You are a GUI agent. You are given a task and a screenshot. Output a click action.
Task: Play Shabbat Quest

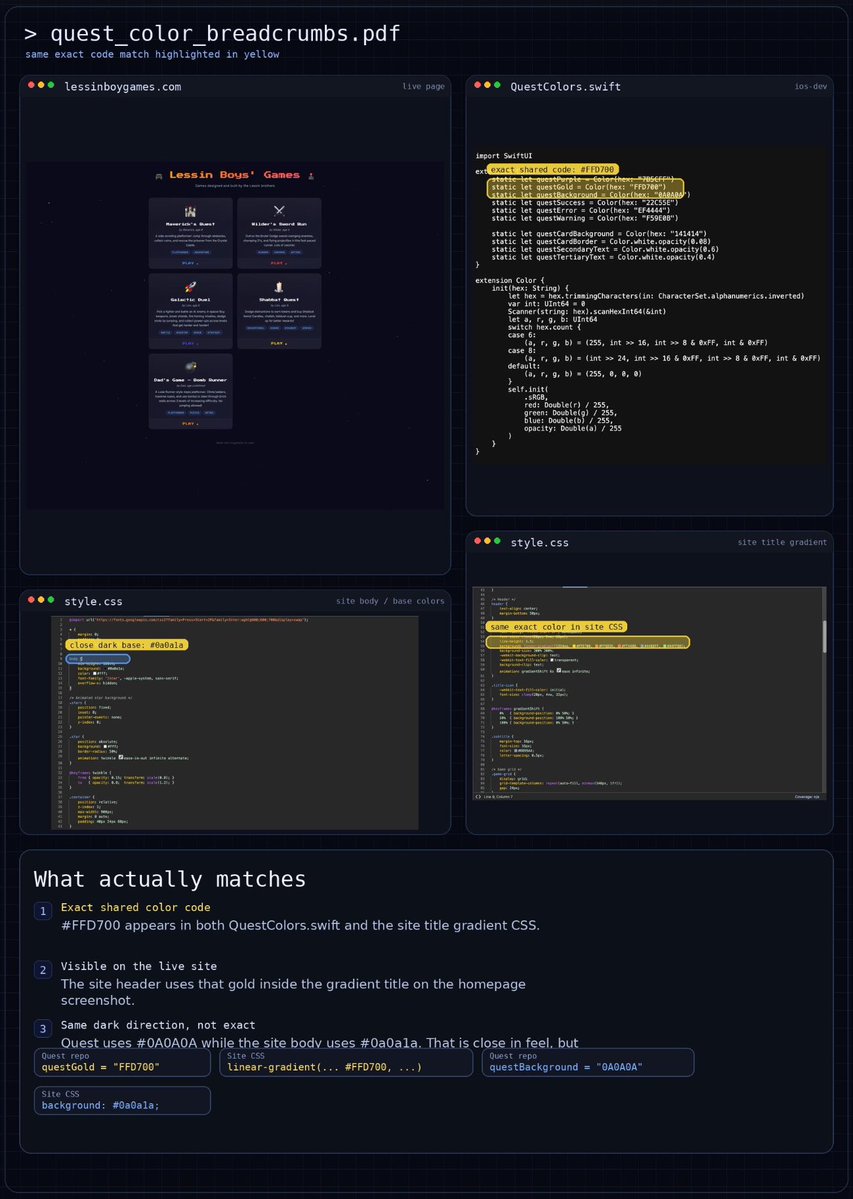(x=279, y=343)
